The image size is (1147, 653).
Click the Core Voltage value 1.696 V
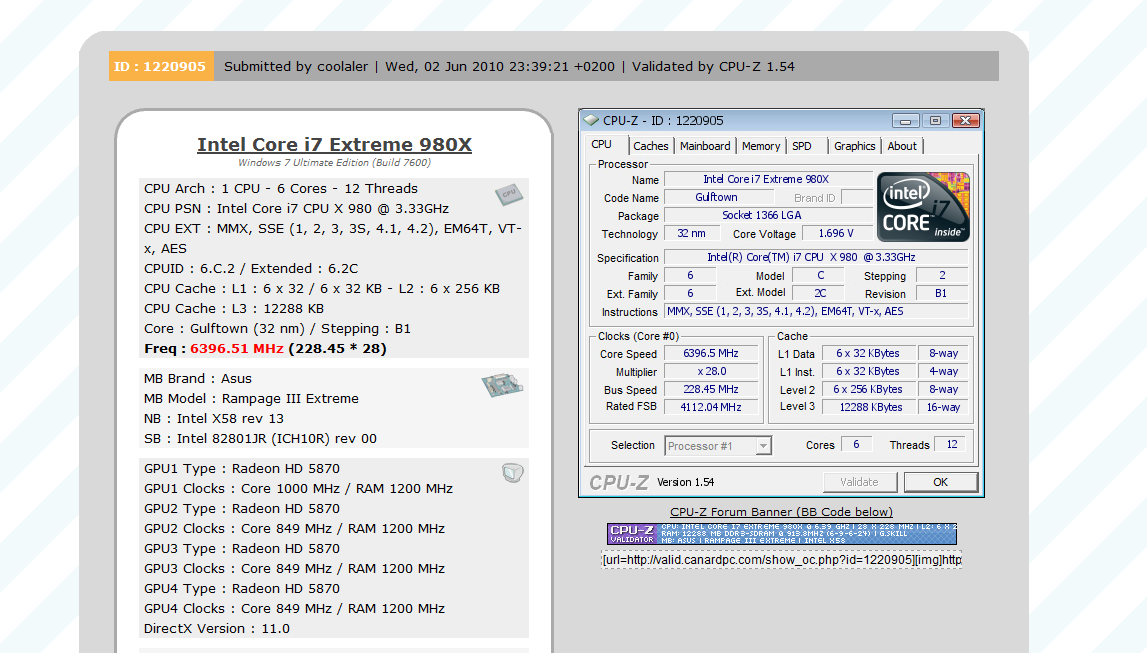(x=837, y=233)
